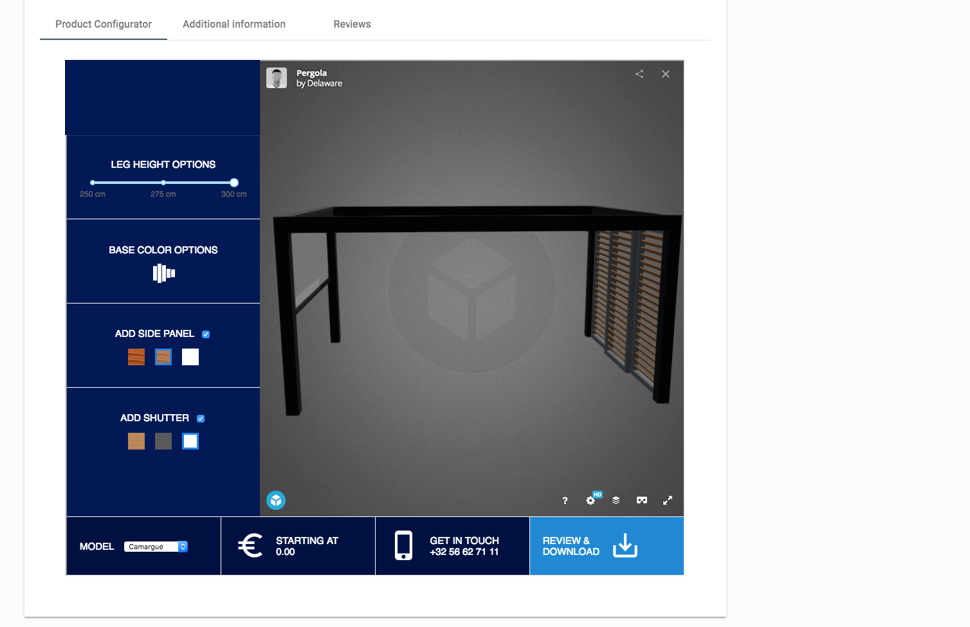The image size is (970, 627).
Task: Switch to the Additional information tab
Action: click(234, 24)
